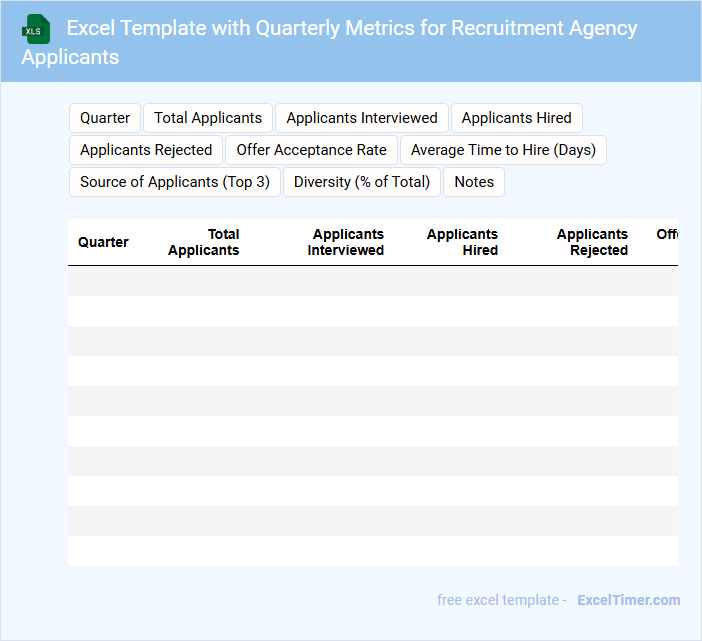
Task: Select Source of Applicants (Top 3) tag
Action: coord(175,182)
